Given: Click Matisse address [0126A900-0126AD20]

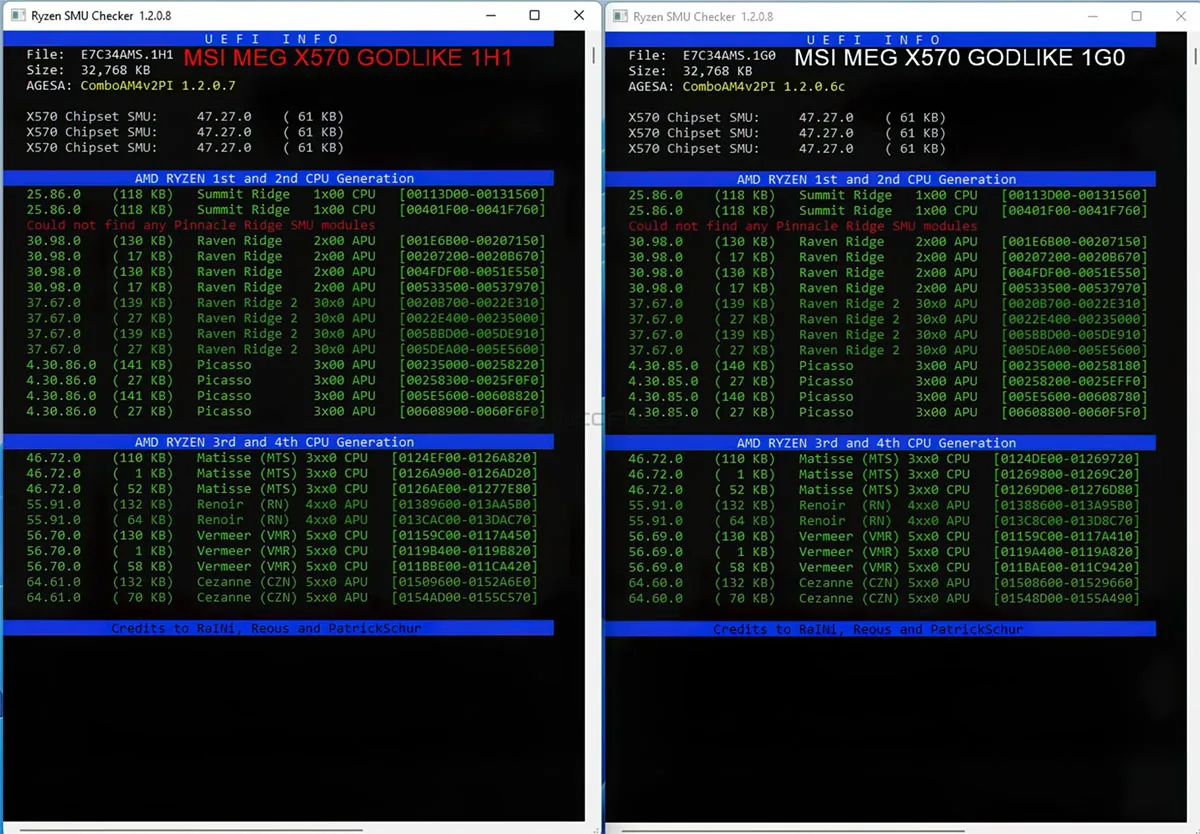Looking at the screenshot, I should 464,473.
